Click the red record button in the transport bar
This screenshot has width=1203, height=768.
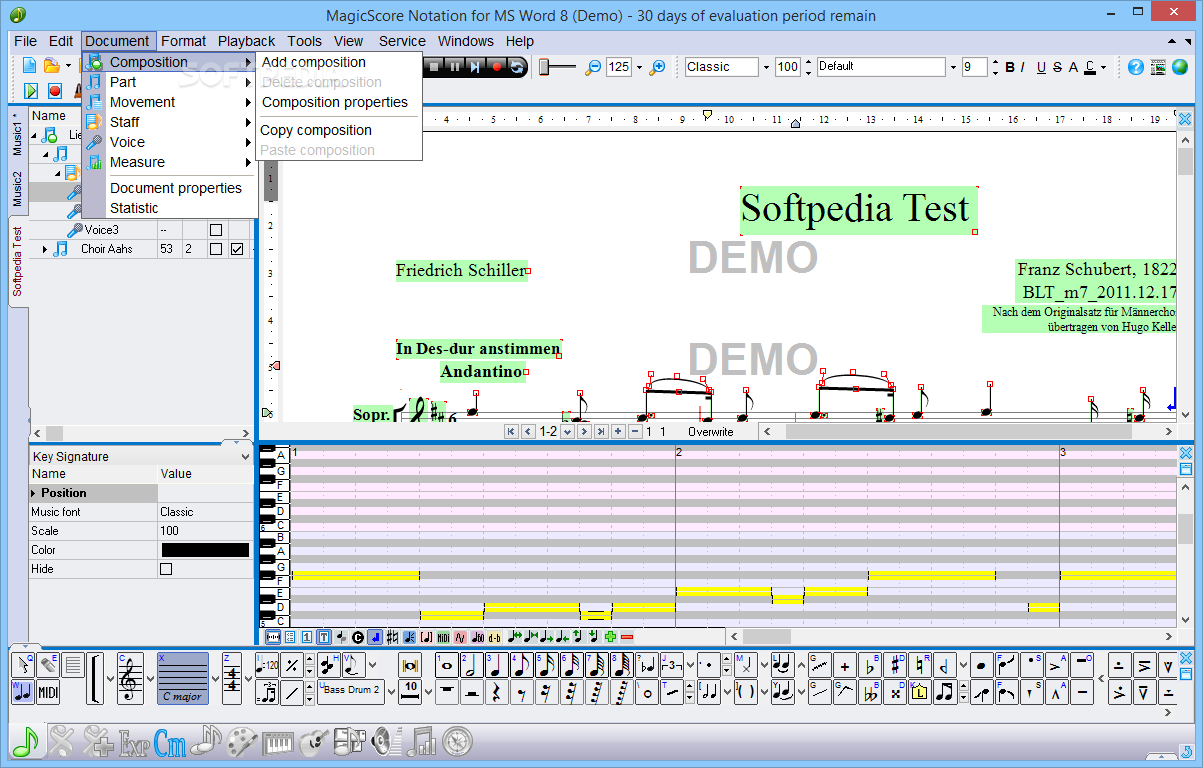point(496,67)
